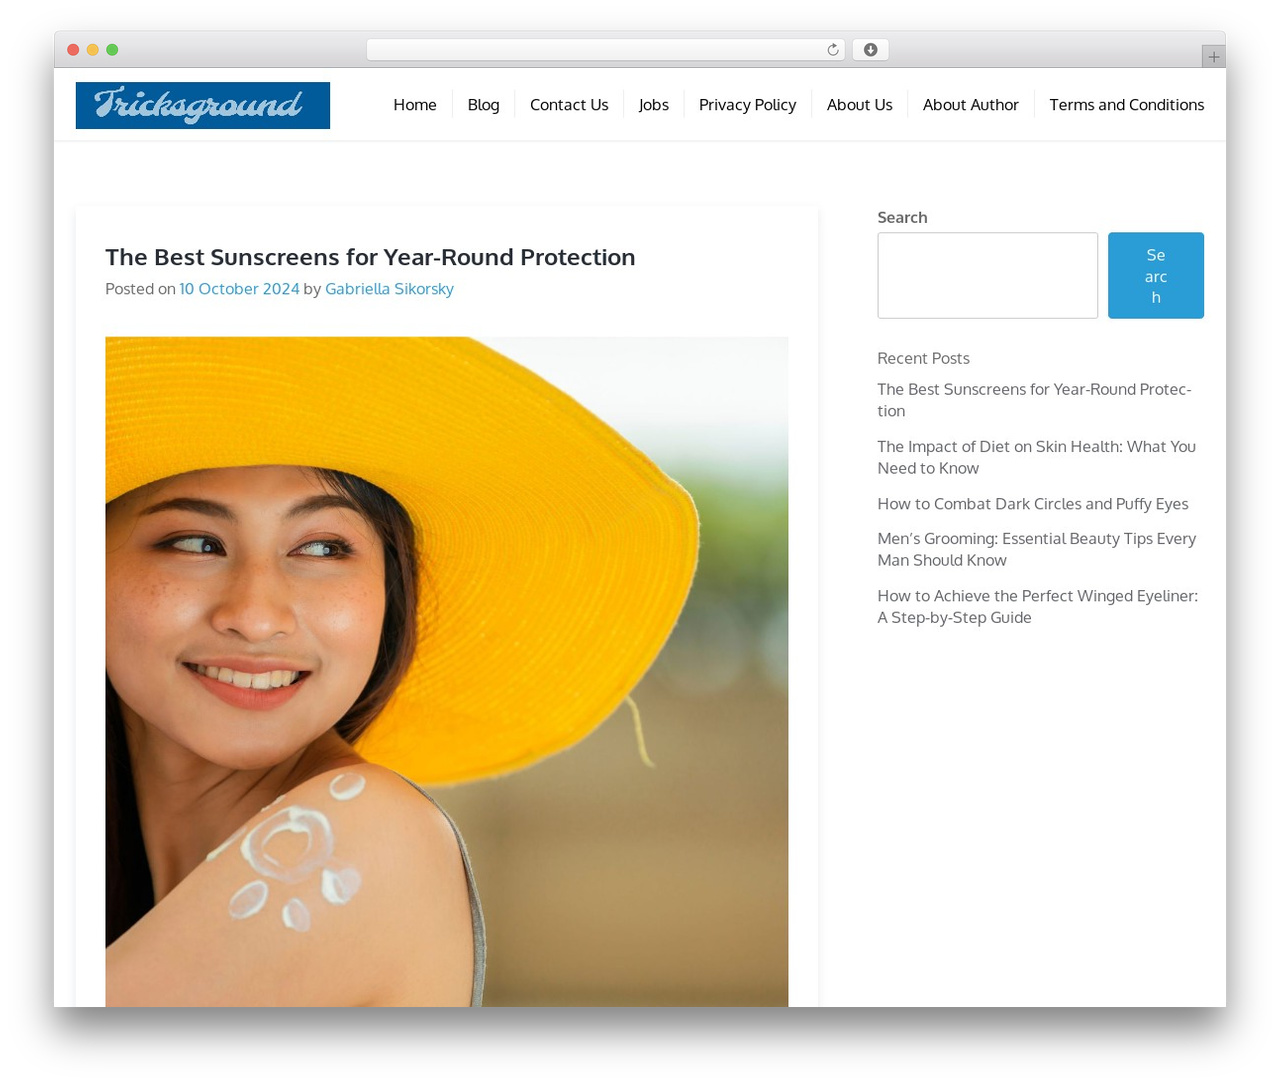The width and height of the screenshot is (1280, 1084).
Task: Focus the sidebar search input field
Action: point(987,276)
